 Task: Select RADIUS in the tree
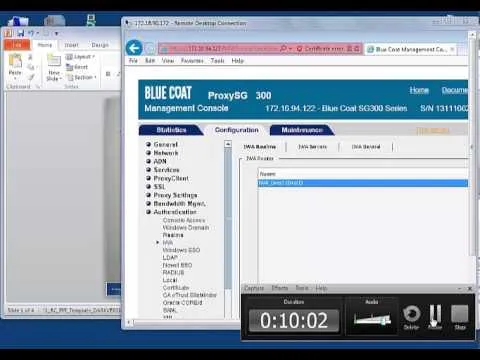pyautogui.click(x=173, y=273)
